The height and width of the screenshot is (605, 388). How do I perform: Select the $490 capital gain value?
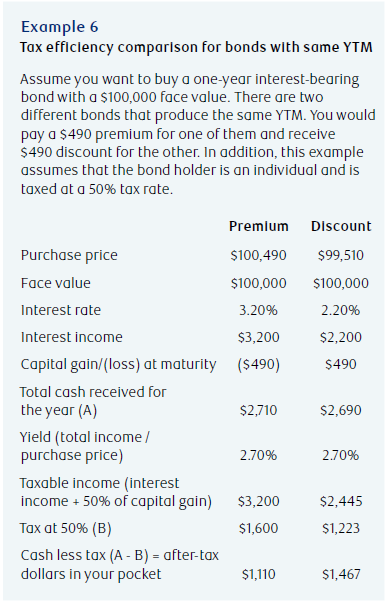[341, 364]
